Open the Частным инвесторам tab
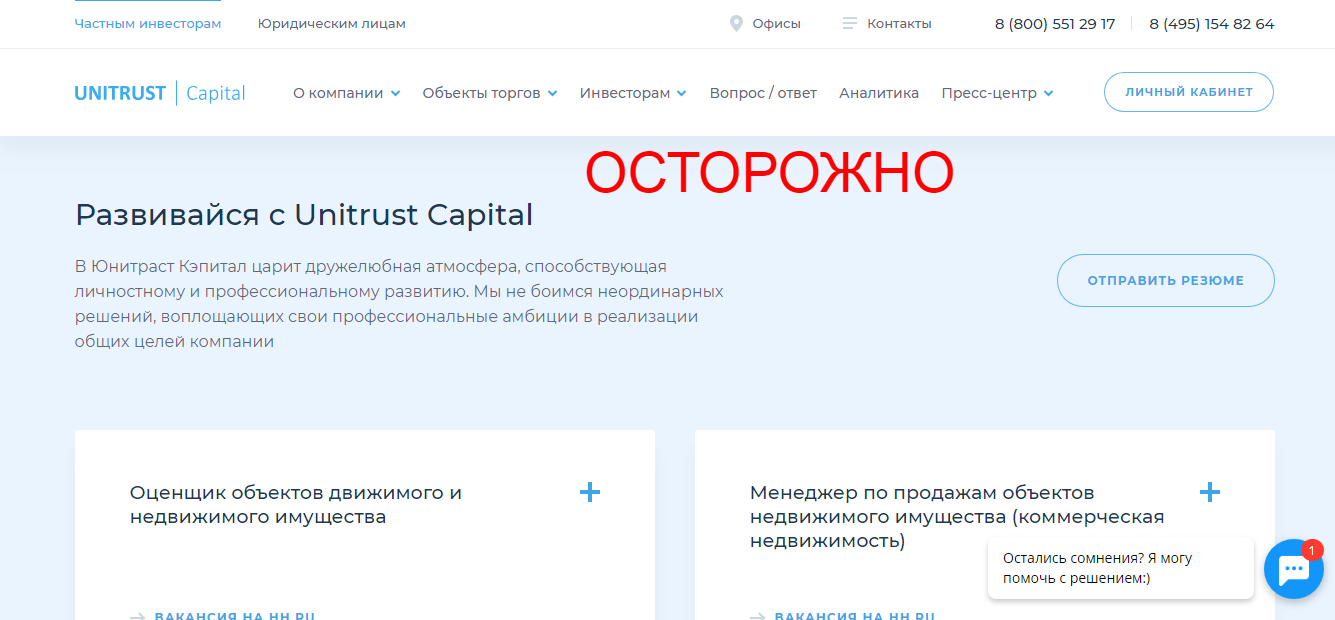 [x=148, y=23]
